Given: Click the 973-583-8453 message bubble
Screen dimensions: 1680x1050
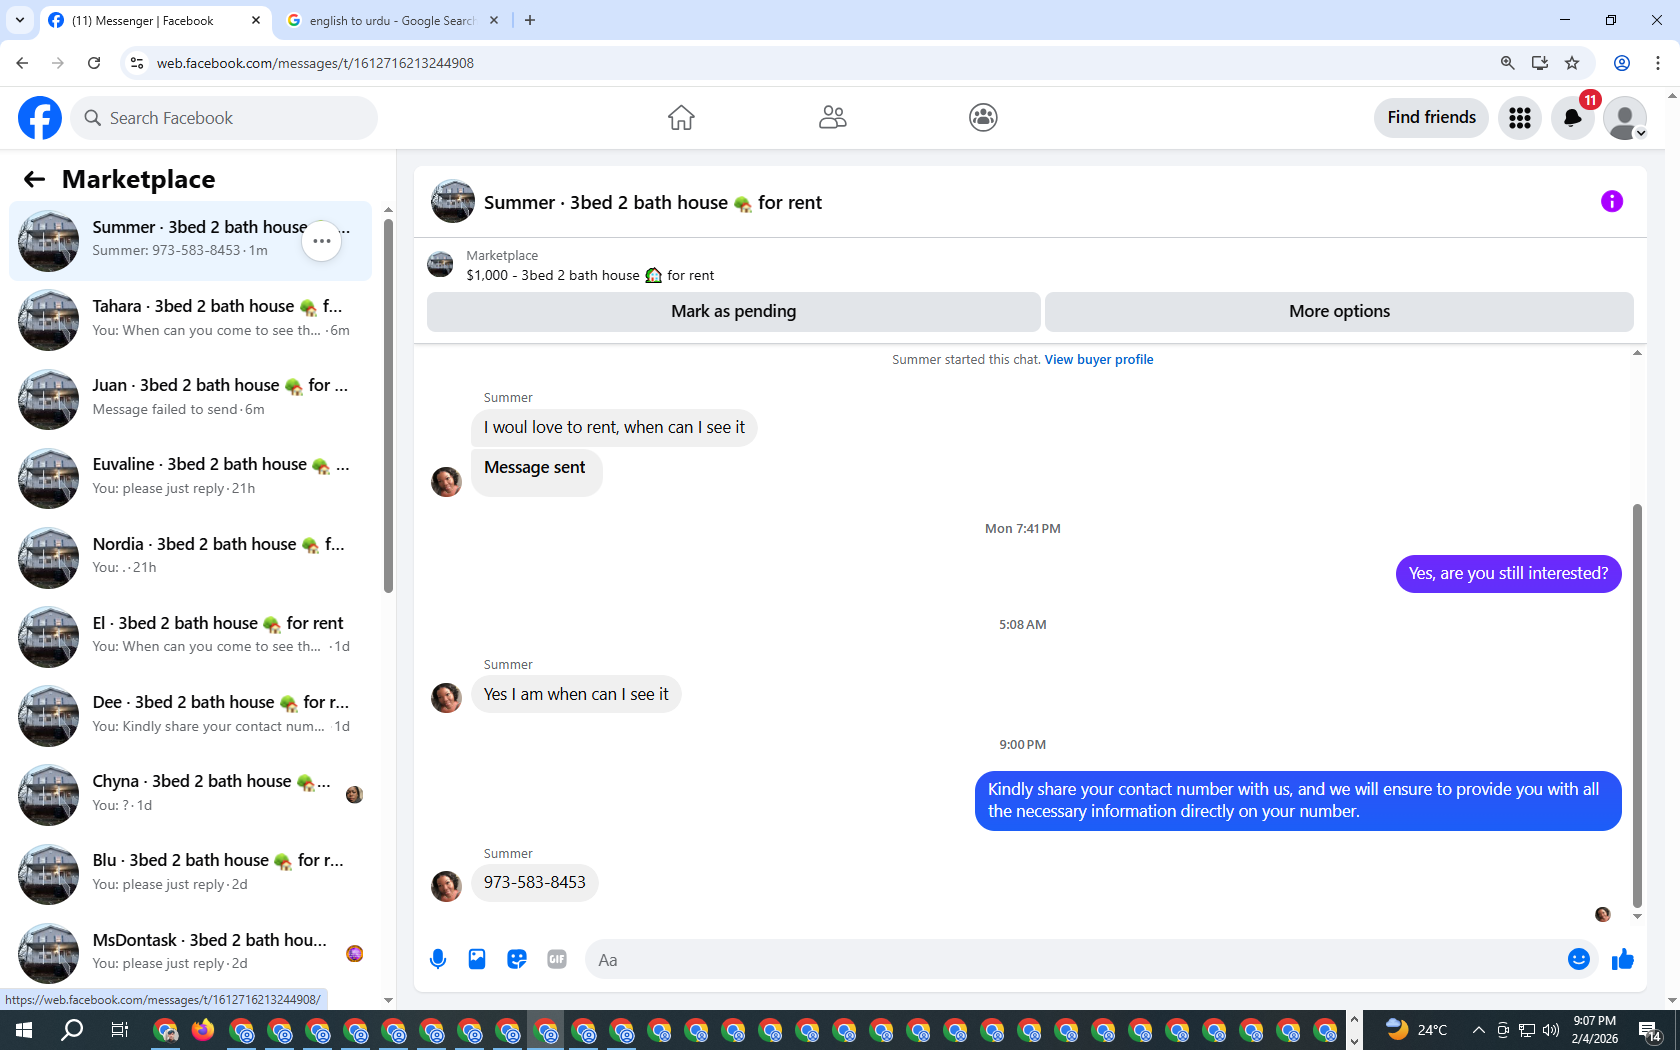Looking at the screenshot, I should (535, 883).
